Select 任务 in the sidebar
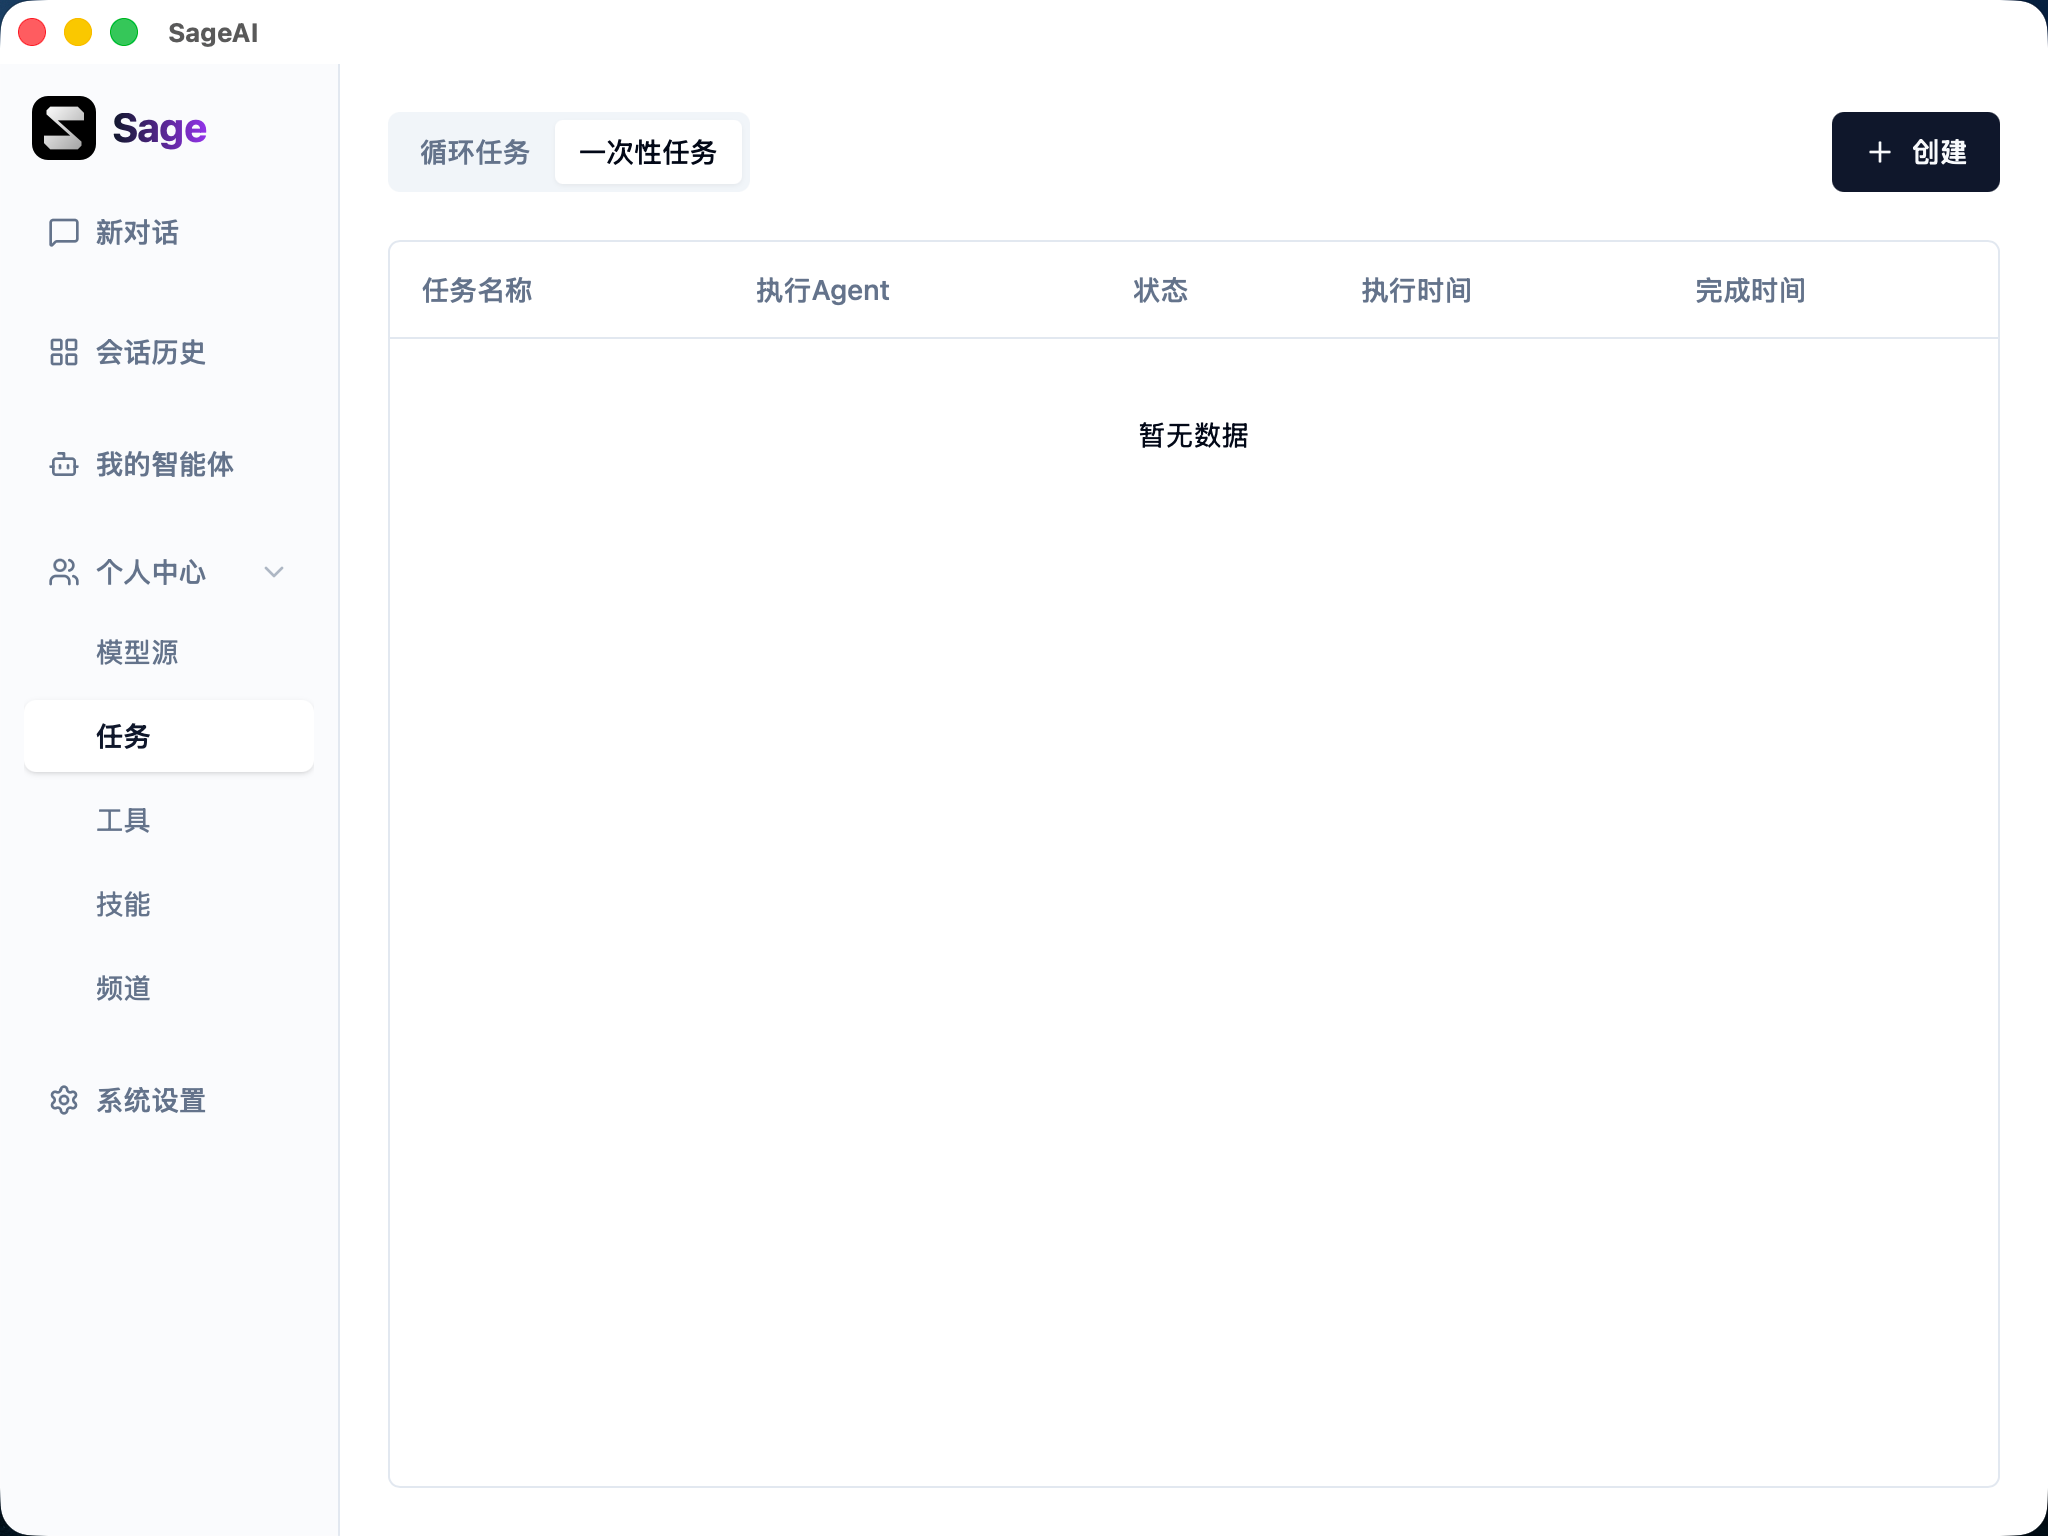Screen dimensions: 2048x1536 (x=123, y=736)
